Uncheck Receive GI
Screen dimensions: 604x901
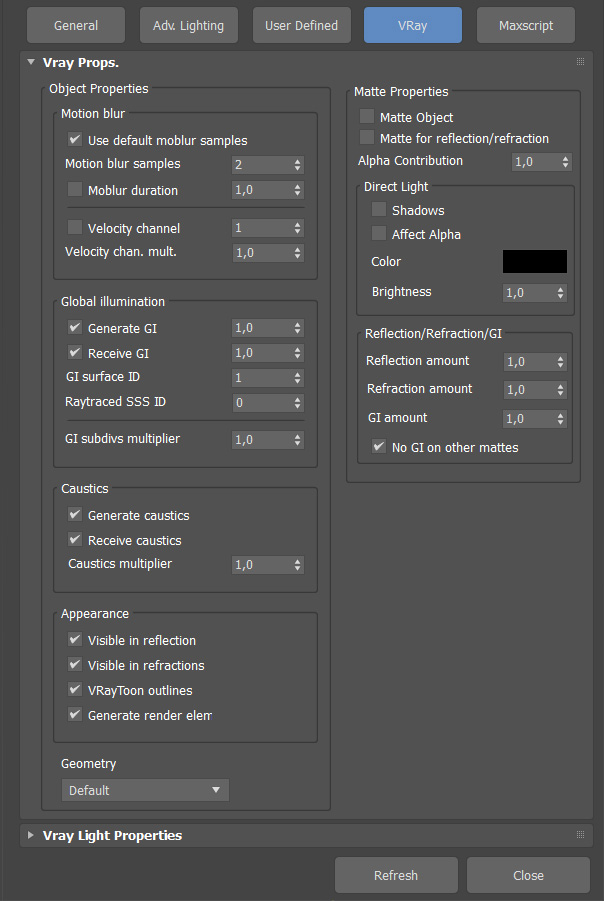coord(75,352)
